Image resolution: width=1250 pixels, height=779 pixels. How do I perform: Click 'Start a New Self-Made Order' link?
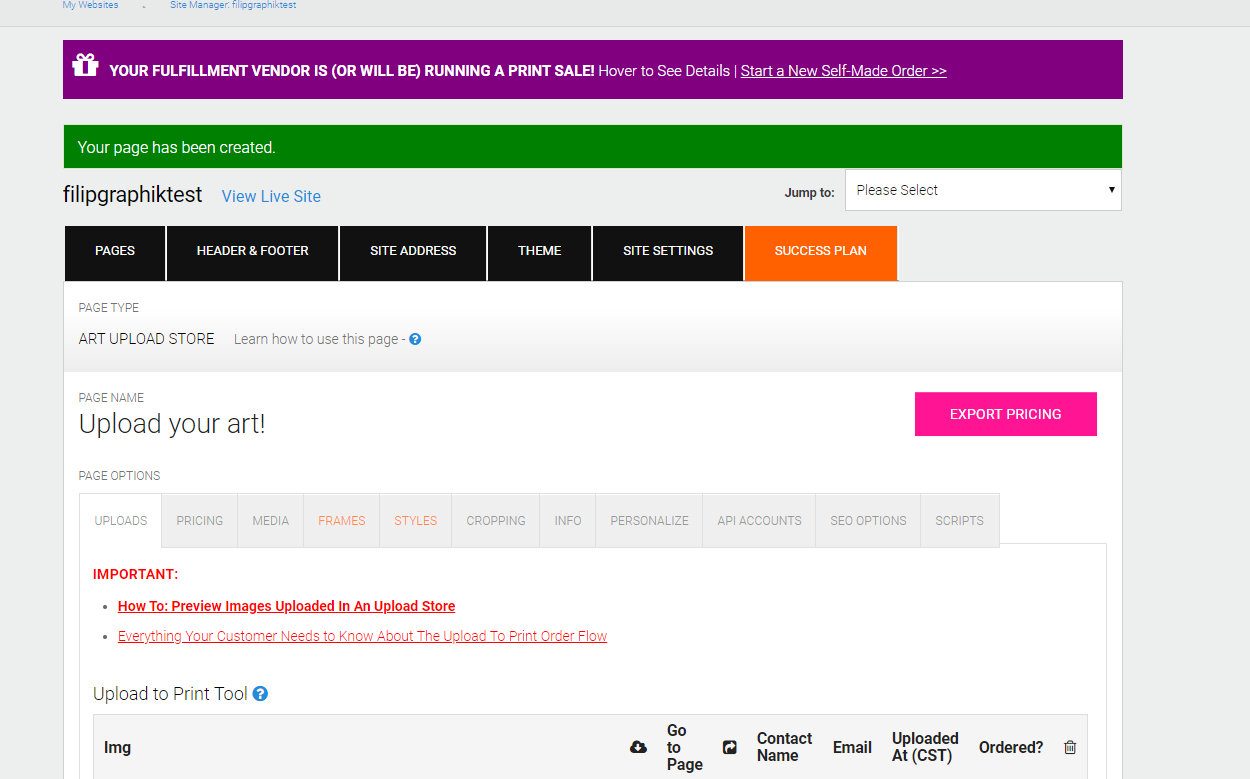pyautogui.click(x=843, y=71)
